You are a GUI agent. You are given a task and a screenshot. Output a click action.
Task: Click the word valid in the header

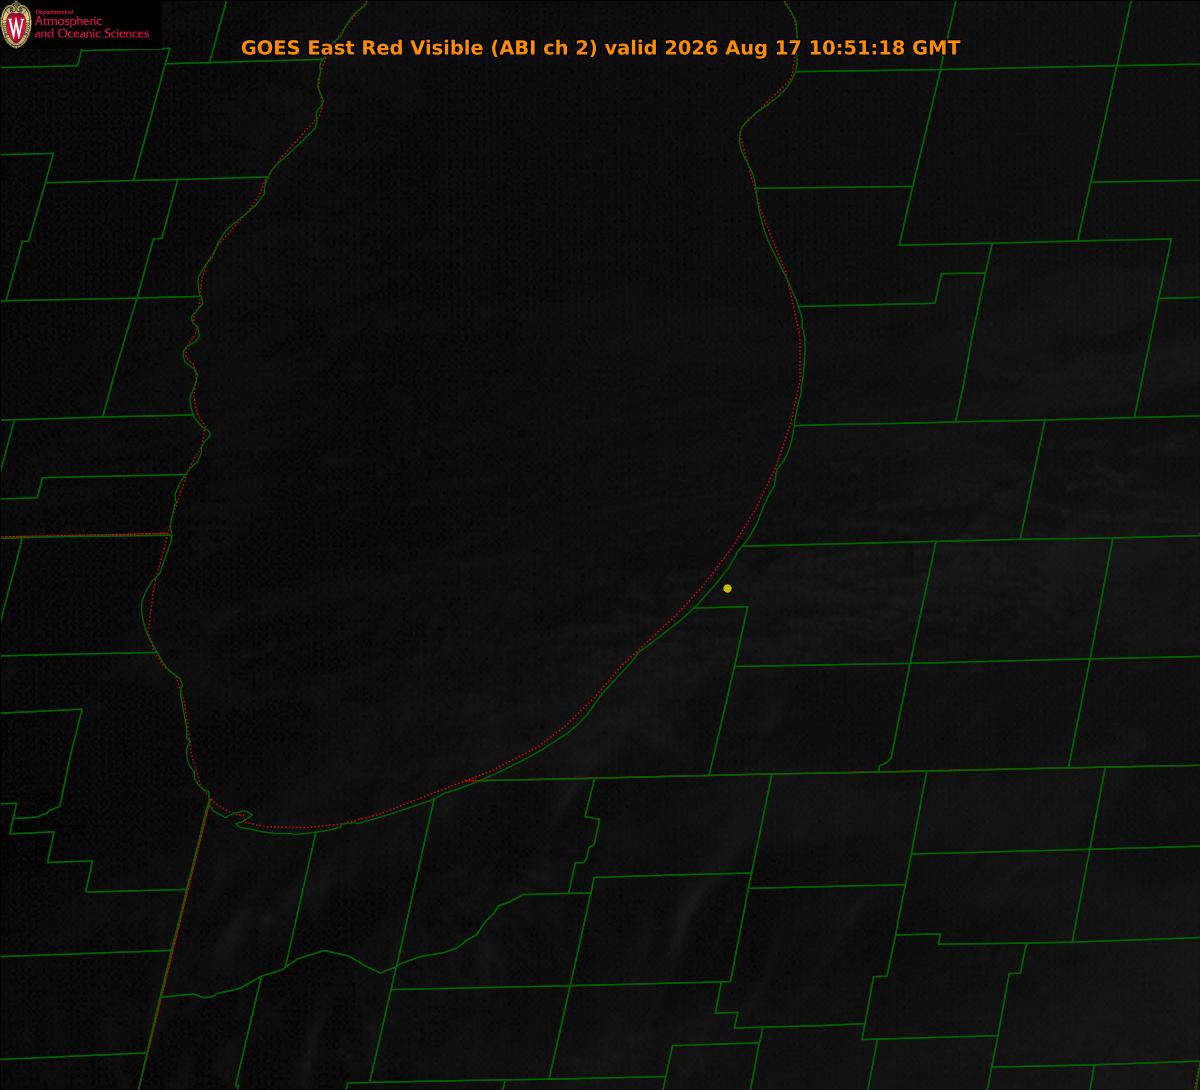tap(630, 48)
